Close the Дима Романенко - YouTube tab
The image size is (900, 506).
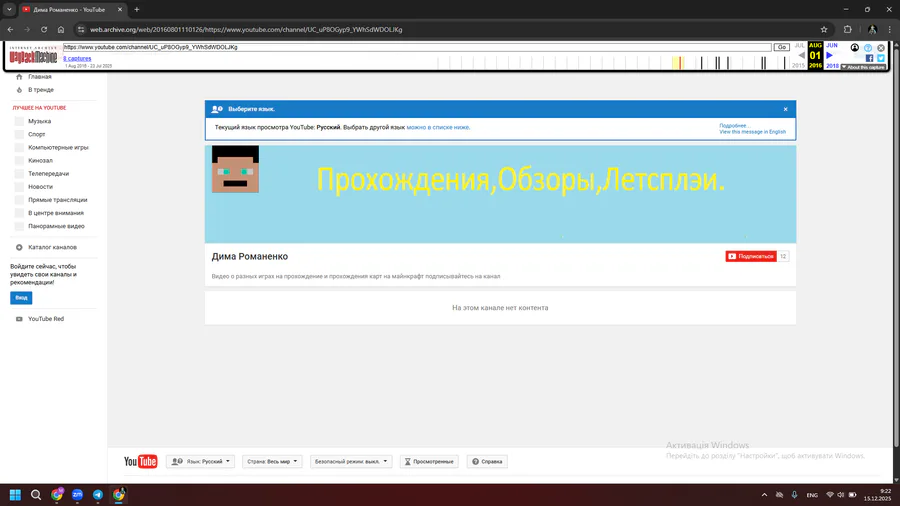pyautogui.click(x=119, y=10)
